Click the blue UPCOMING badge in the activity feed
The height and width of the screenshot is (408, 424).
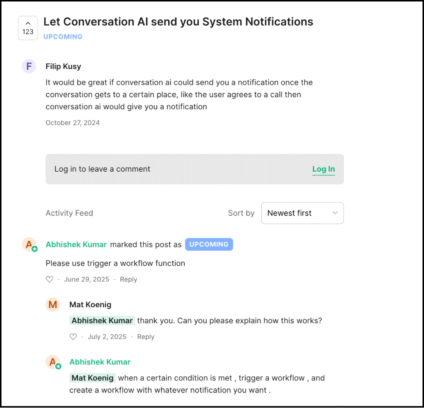coord(209,244)
